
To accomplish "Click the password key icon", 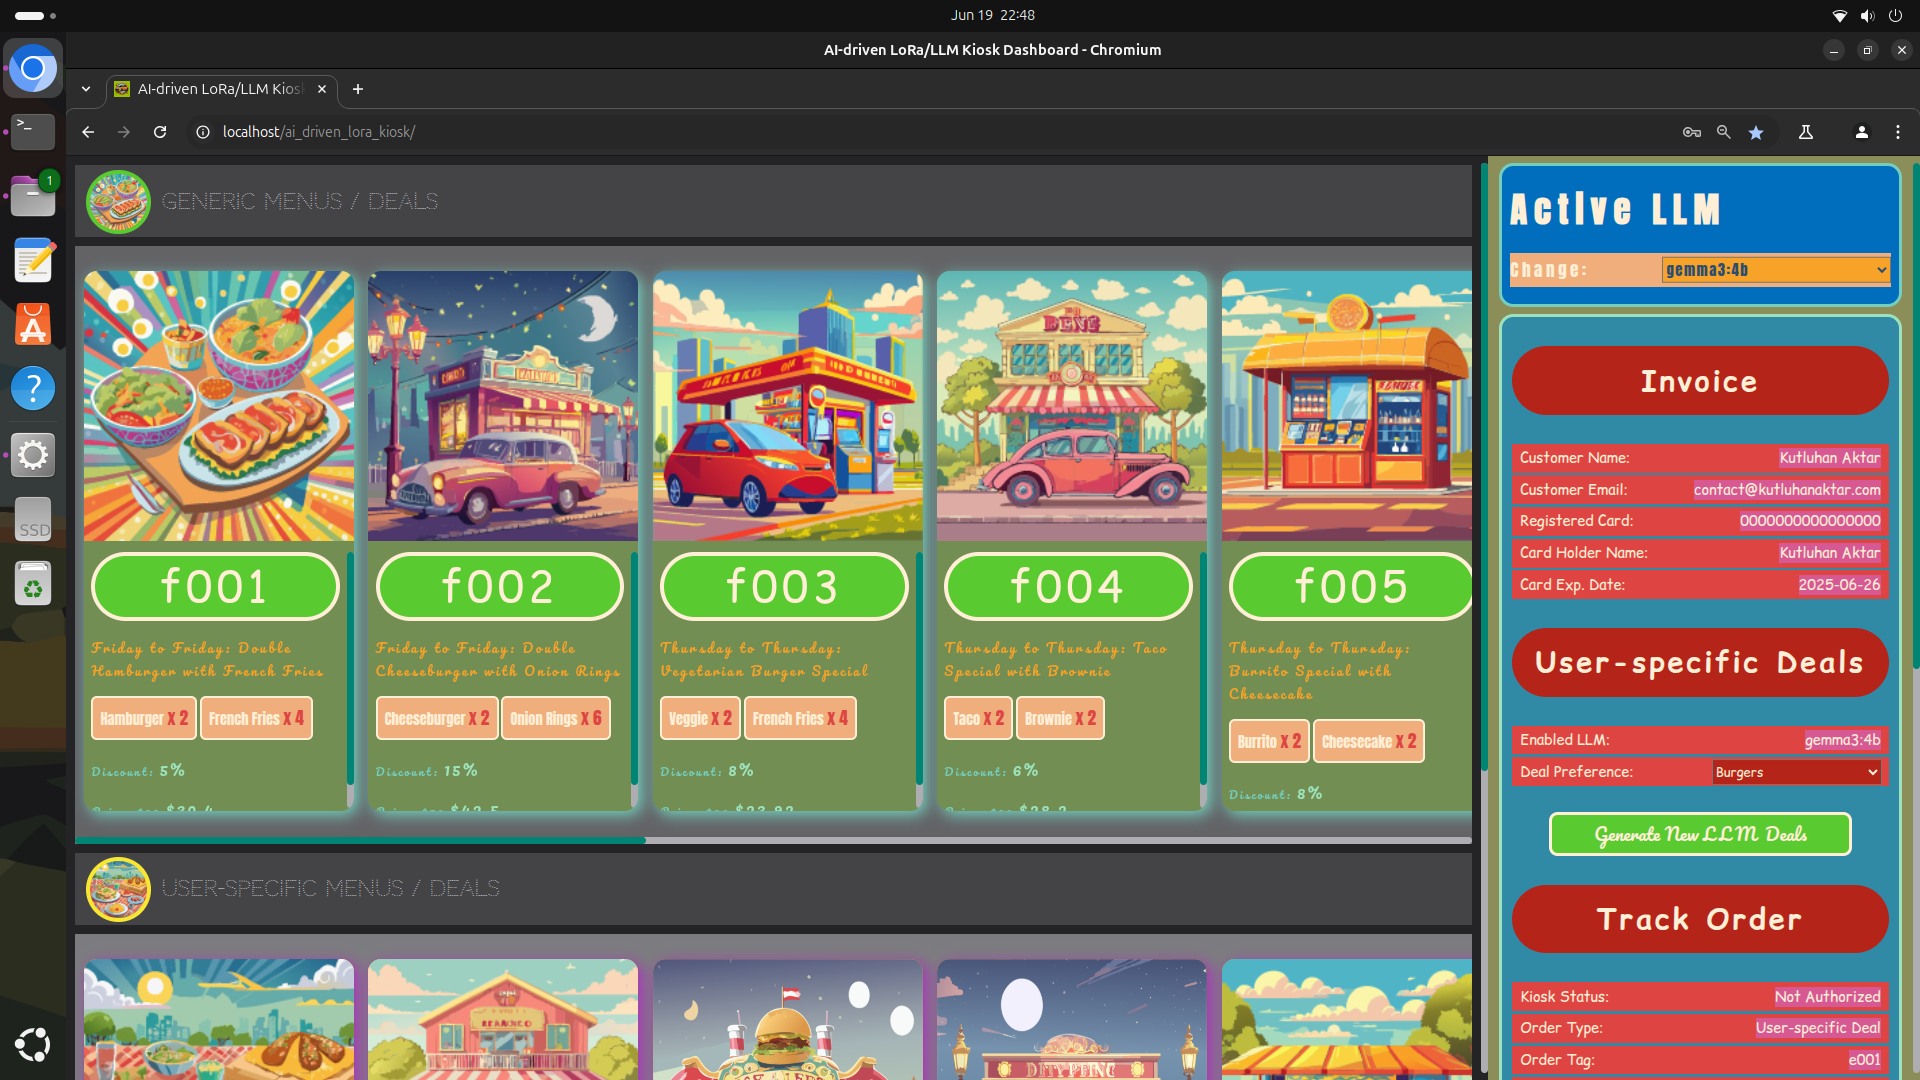I will pos(1692,132).
